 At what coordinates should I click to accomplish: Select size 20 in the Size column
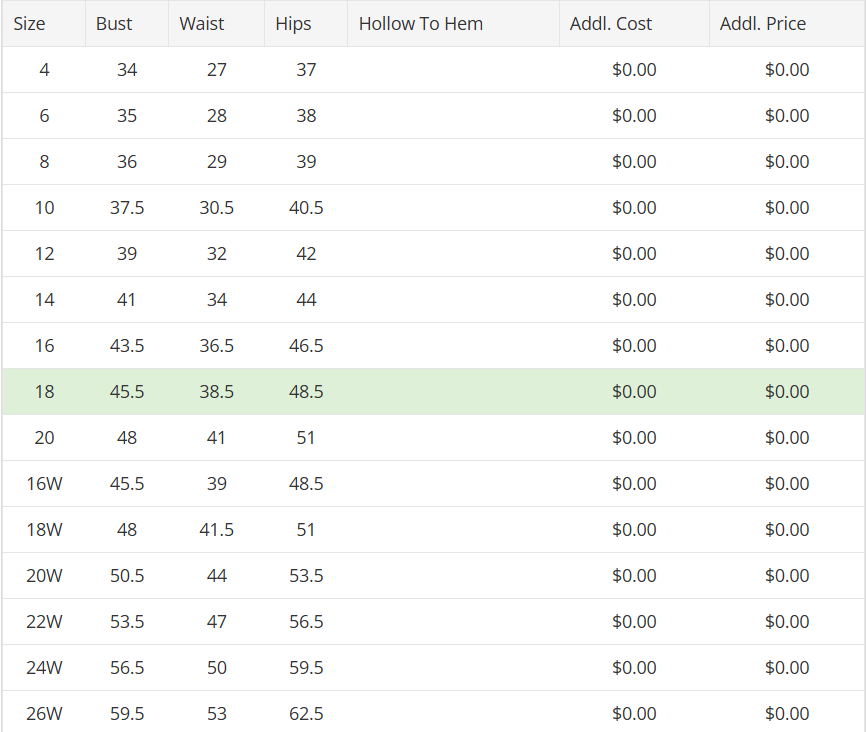44,437
